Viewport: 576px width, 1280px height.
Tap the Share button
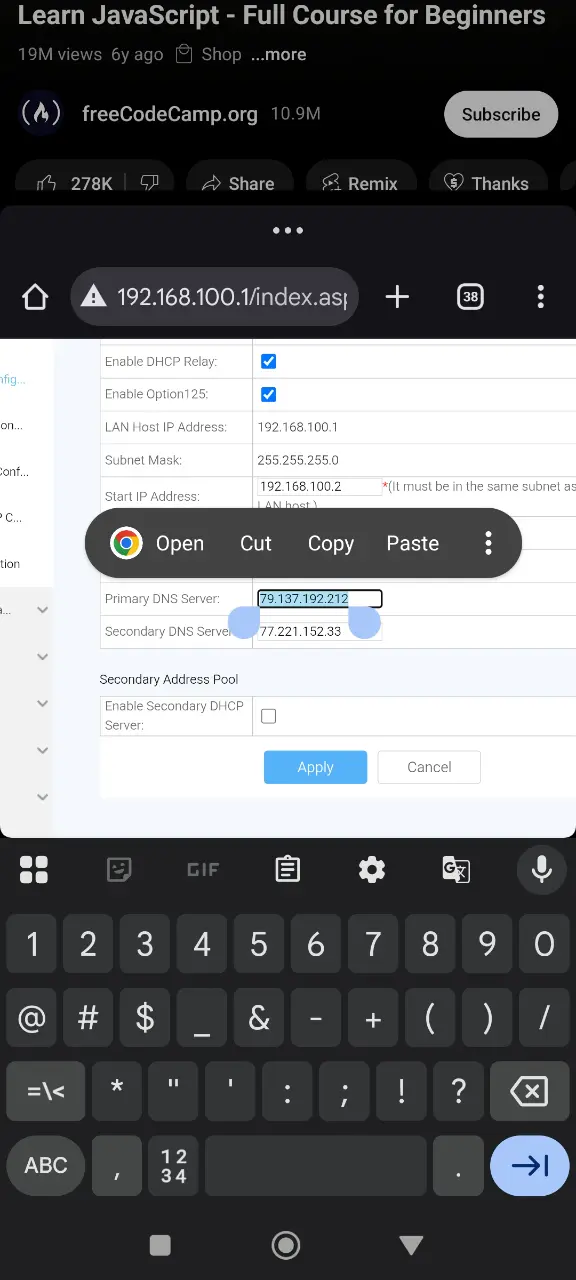[x=238, y=183]
